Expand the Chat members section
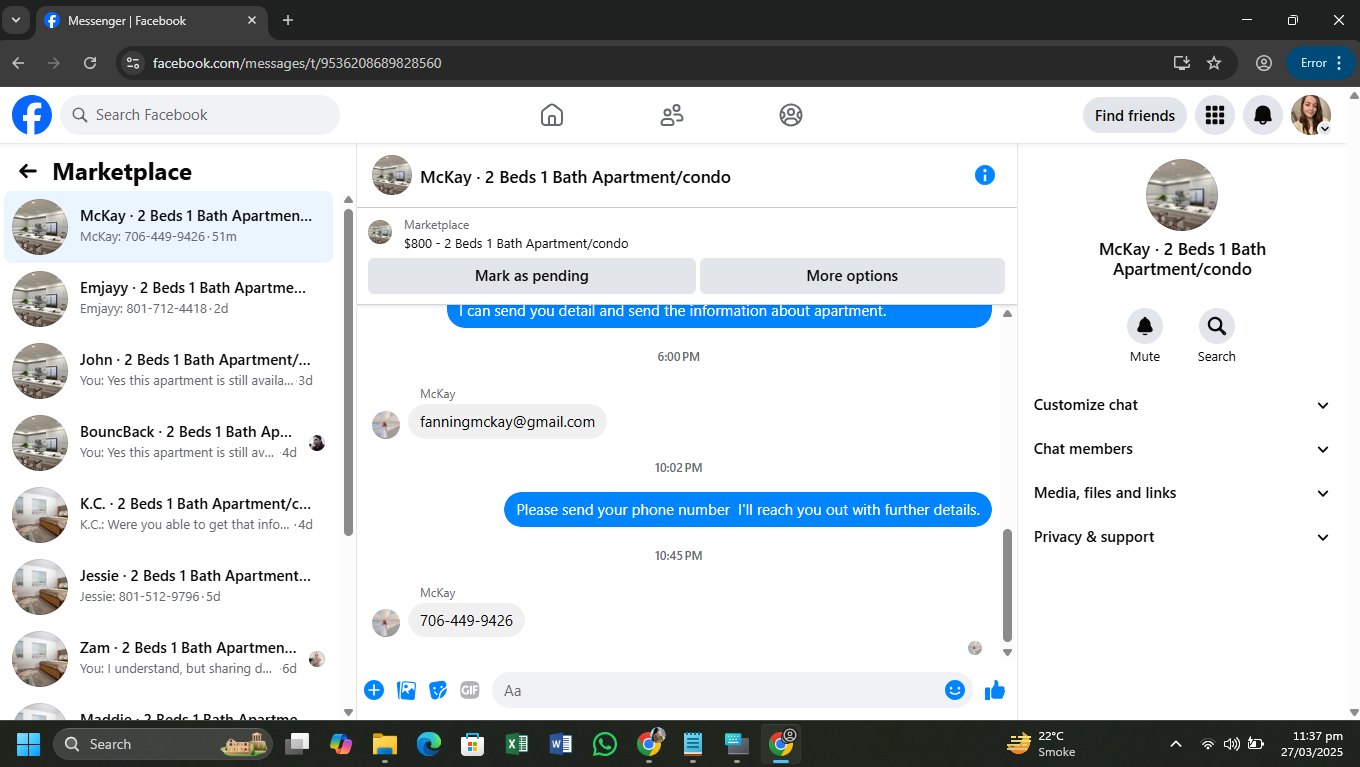The width and height of the screenshot is (1360, 767). [1182, 449]
